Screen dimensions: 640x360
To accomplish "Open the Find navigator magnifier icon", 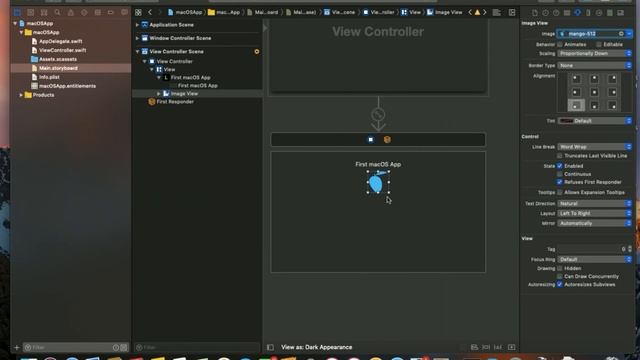I will 58,13.
